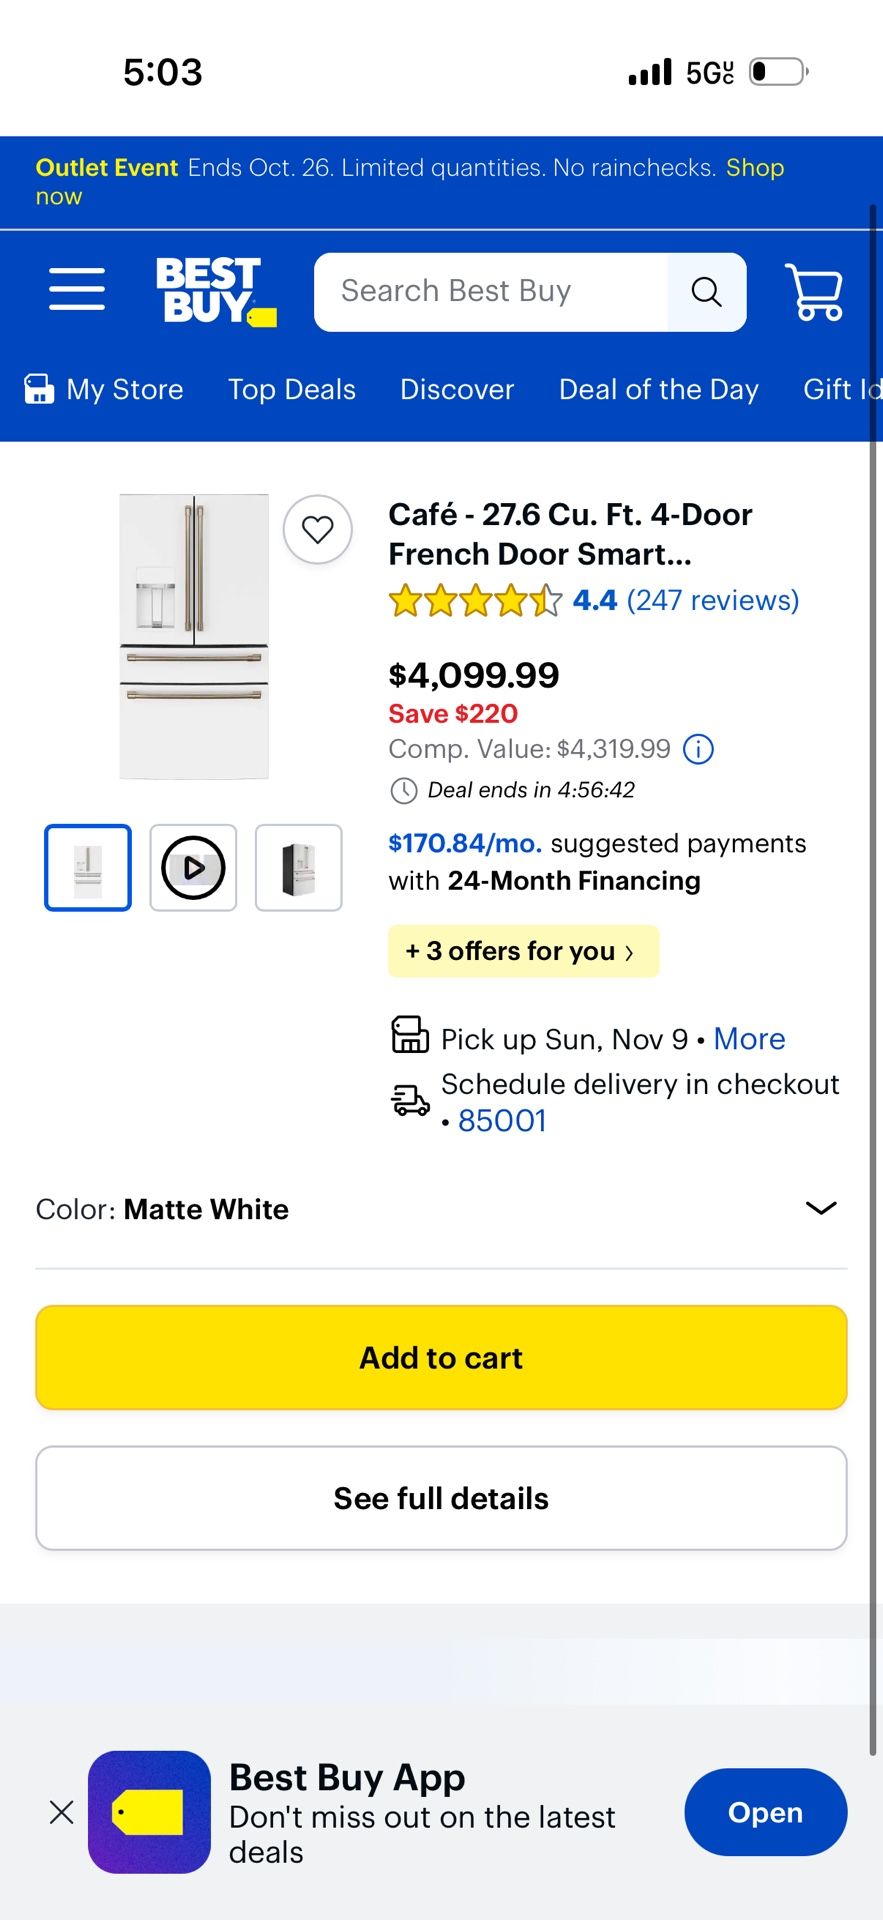Dismiss the Best Buy App banner

[62, 1812]
